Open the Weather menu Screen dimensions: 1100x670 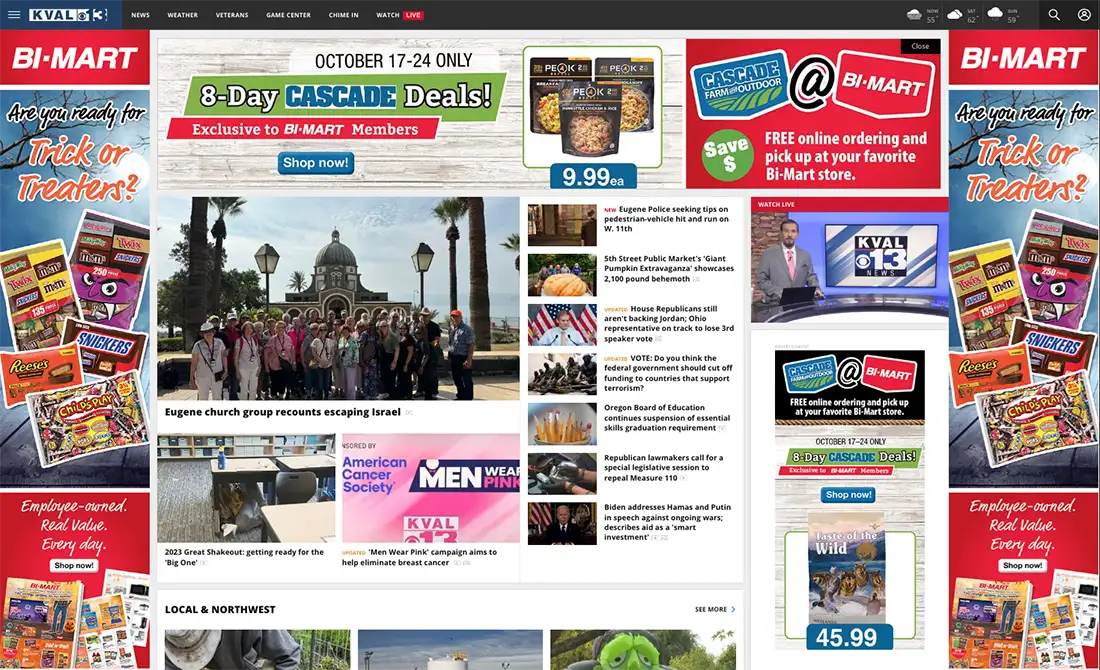(x=182, y=15)
